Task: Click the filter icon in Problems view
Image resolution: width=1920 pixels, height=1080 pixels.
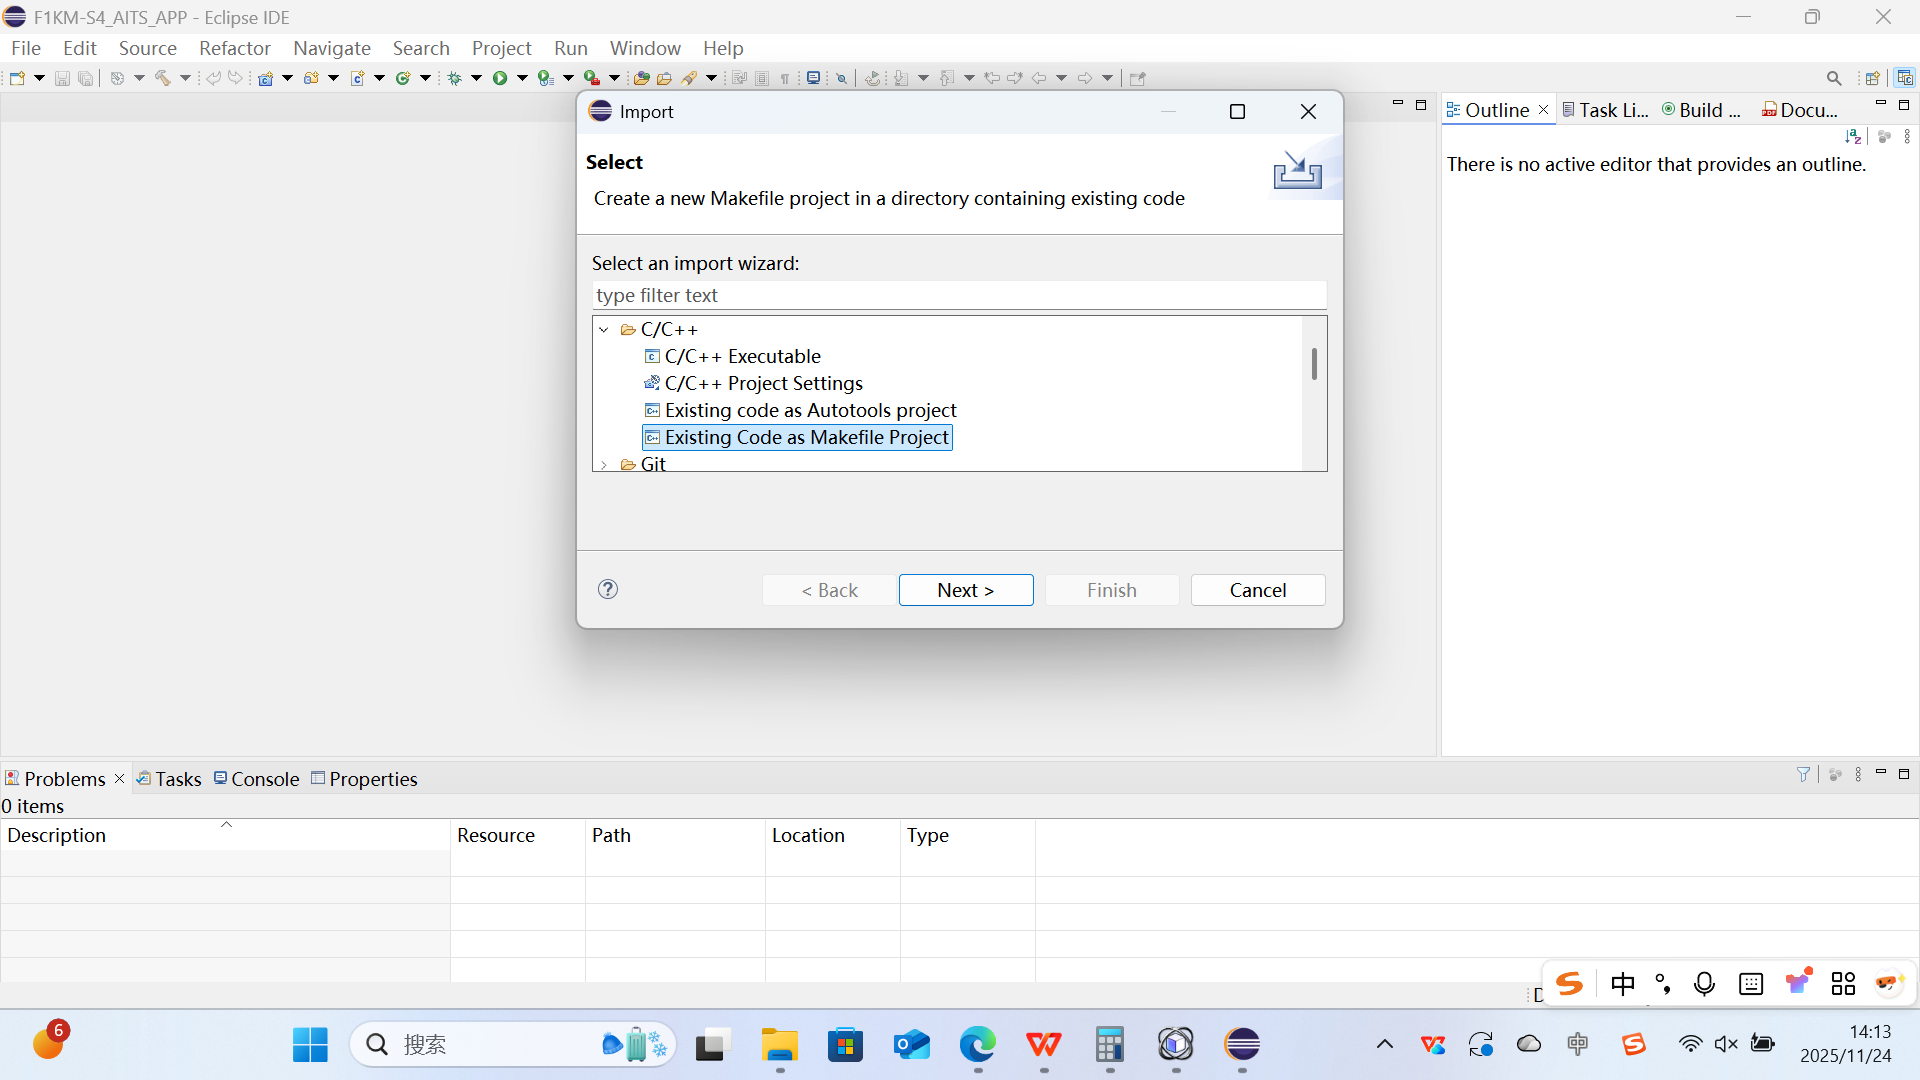Action: point(1803,774)
